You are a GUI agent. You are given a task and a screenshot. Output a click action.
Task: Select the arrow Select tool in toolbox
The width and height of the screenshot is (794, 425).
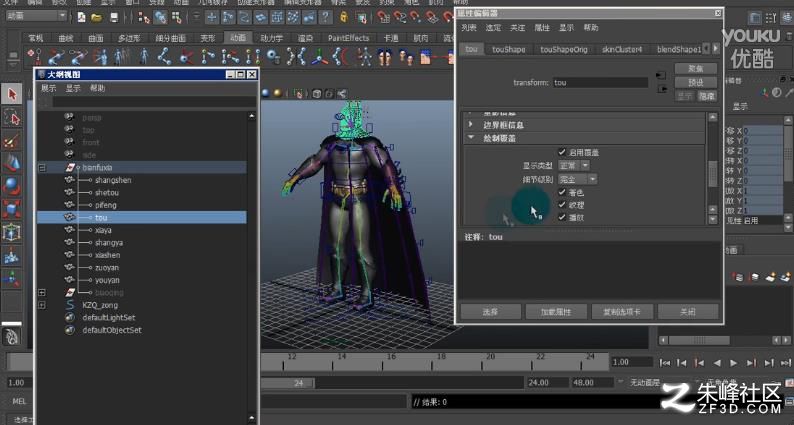tap(12, 94)
